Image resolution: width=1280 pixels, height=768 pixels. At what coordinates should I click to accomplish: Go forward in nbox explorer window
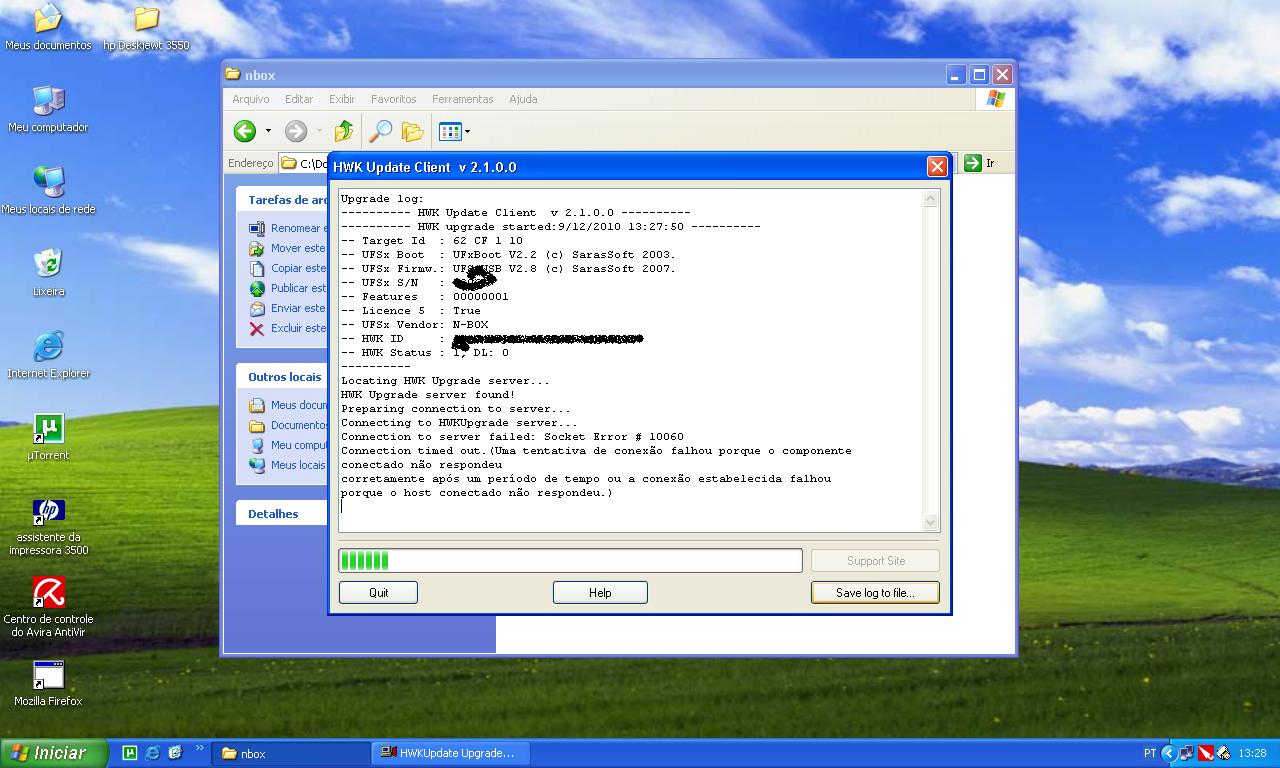295,131
